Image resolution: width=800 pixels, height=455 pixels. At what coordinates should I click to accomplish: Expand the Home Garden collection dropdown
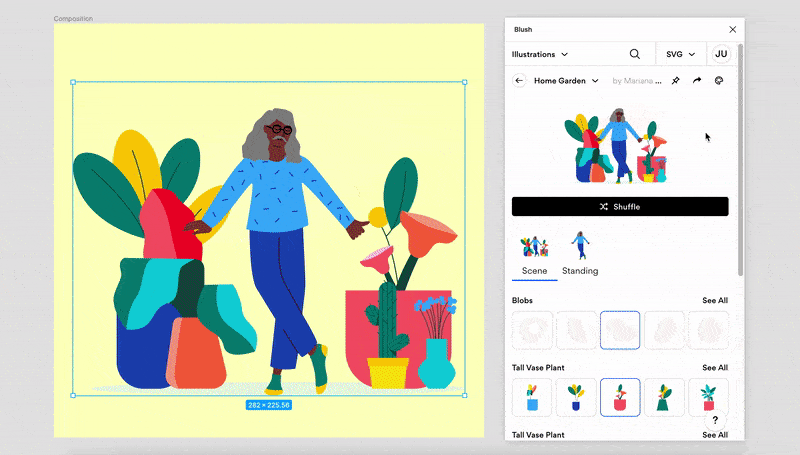coord(566,81)
